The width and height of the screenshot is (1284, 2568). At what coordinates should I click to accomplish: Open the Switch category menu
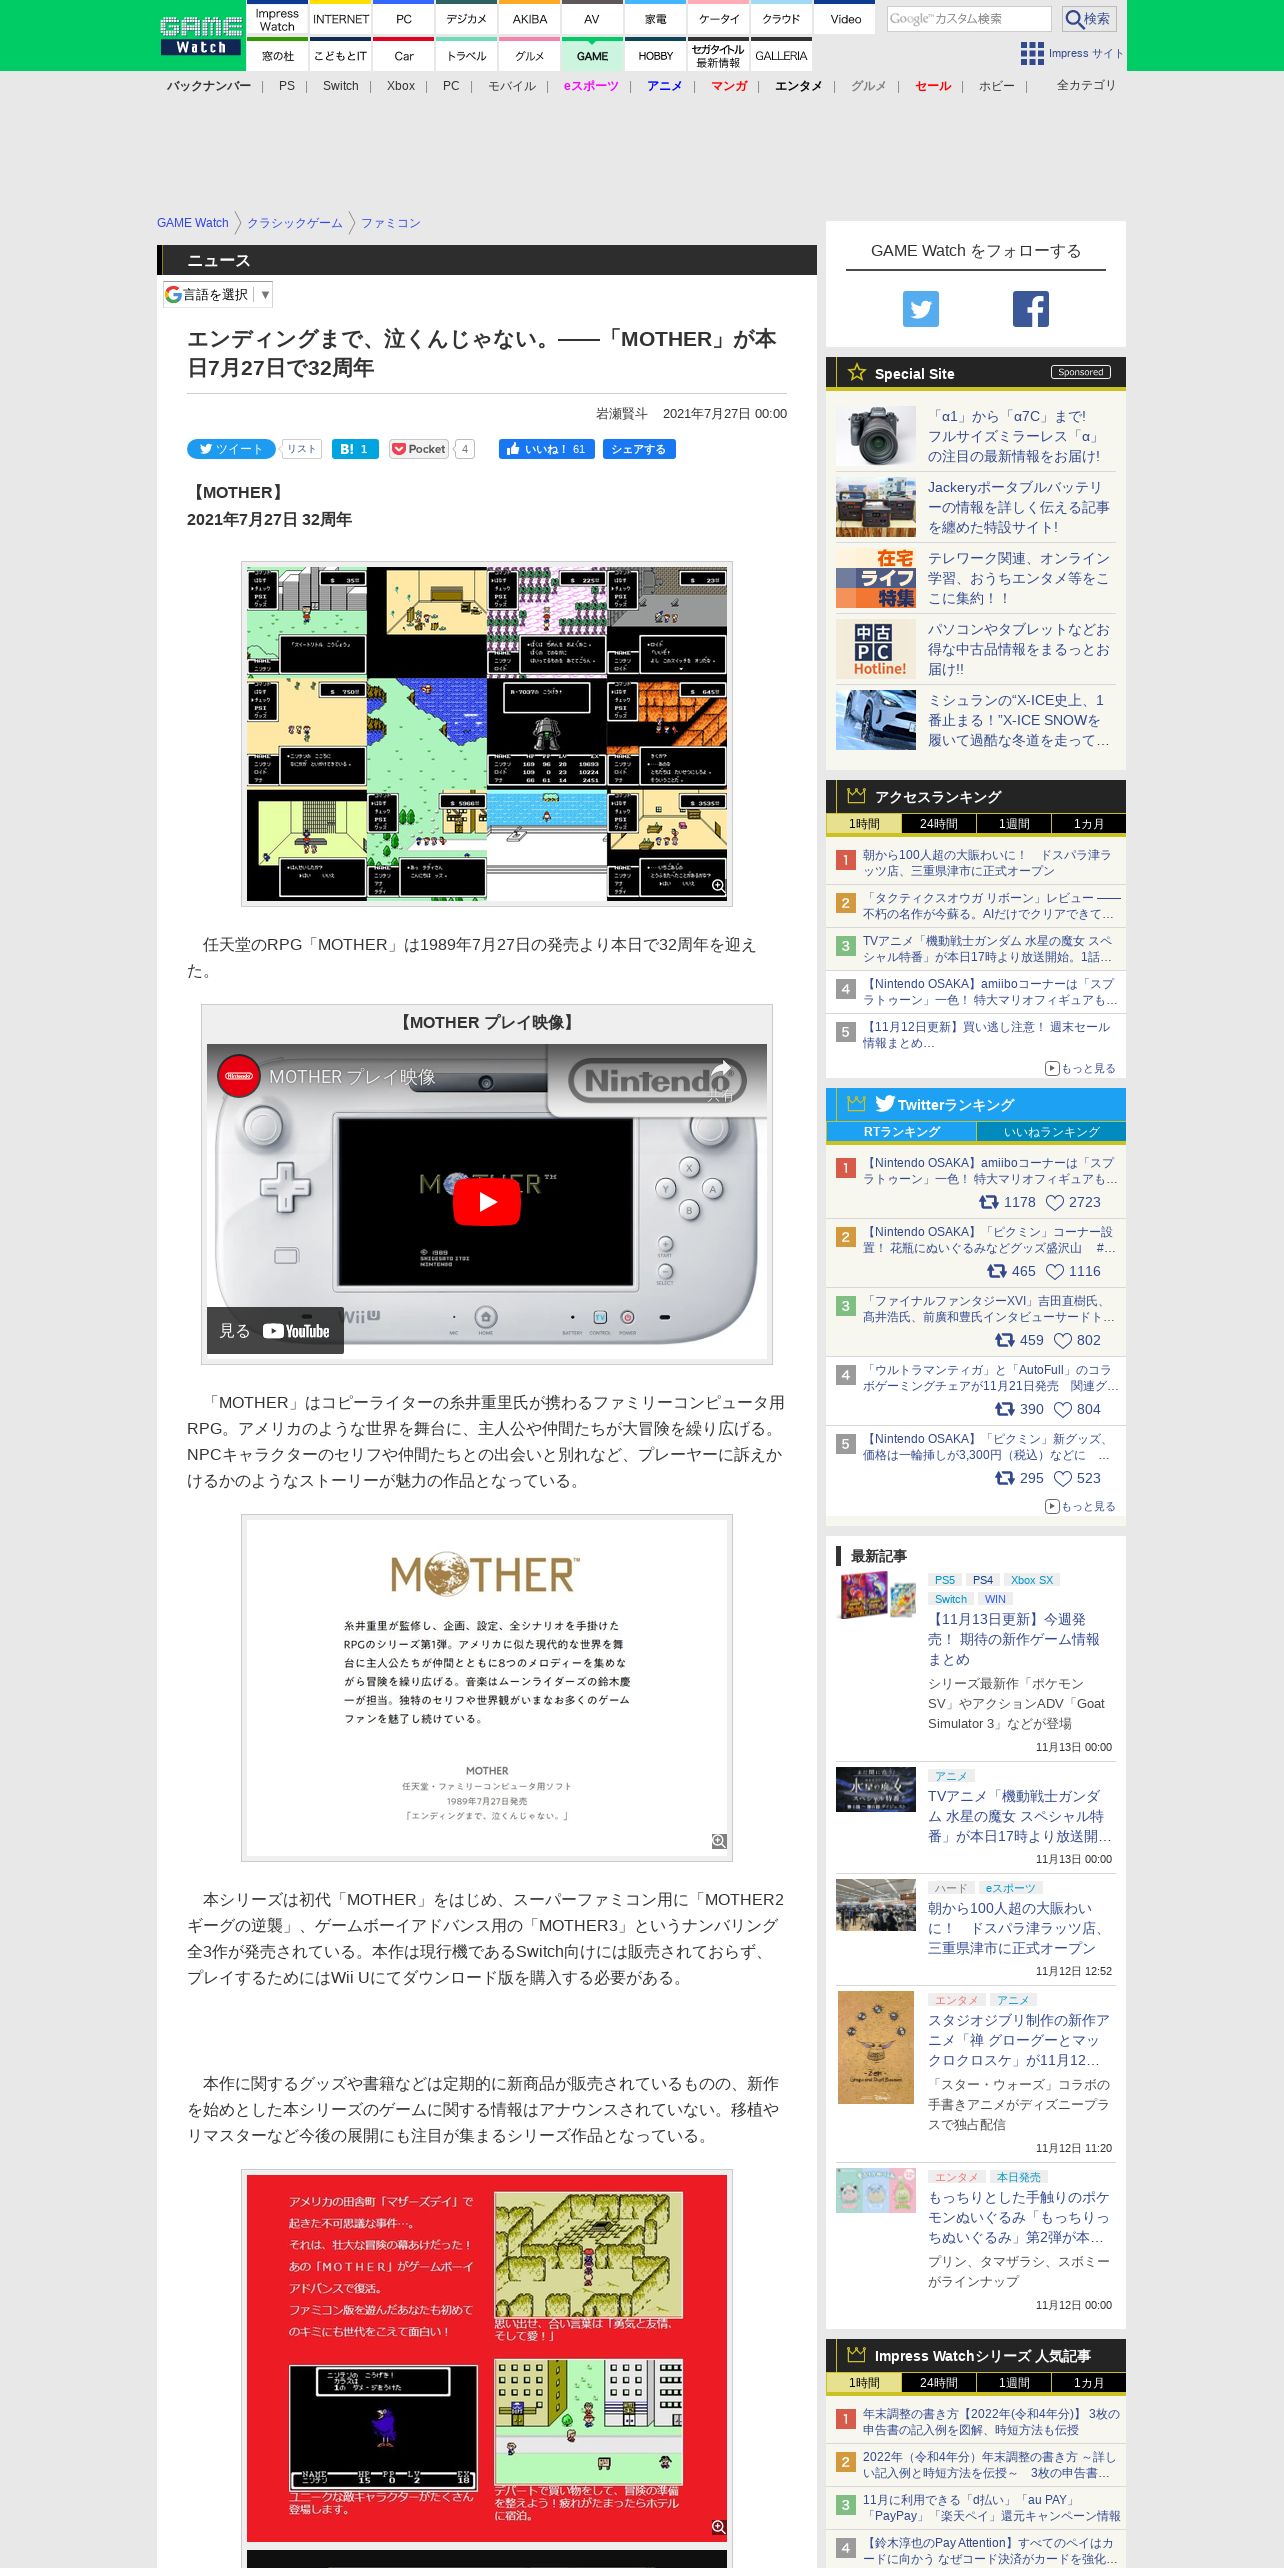pos(340,86)
